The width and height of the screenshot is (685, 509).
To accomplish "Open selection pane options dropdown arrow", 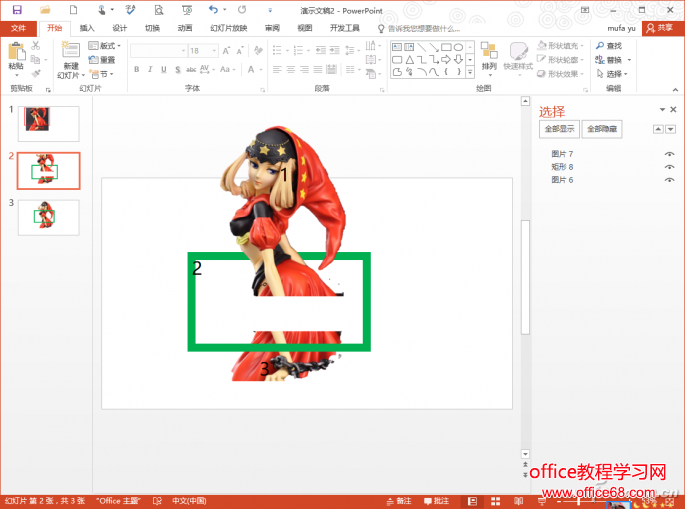I will coord(662,109).
